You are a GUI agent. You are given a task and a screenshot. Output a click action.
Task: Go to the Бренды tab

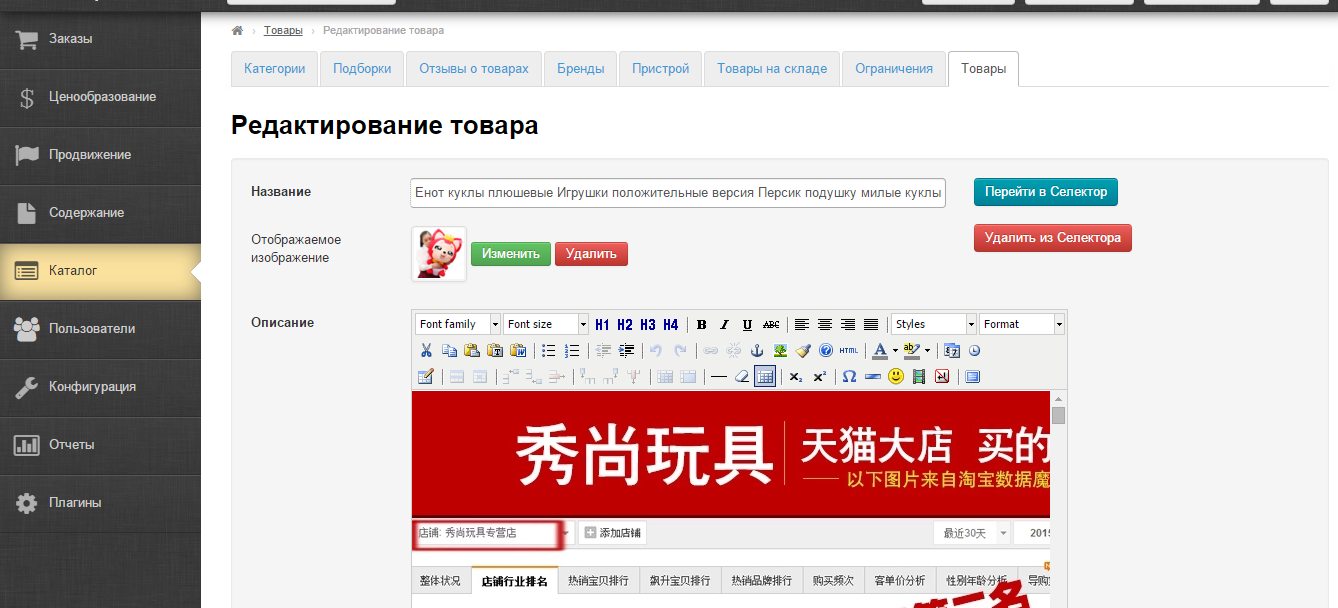click(581, 69)
